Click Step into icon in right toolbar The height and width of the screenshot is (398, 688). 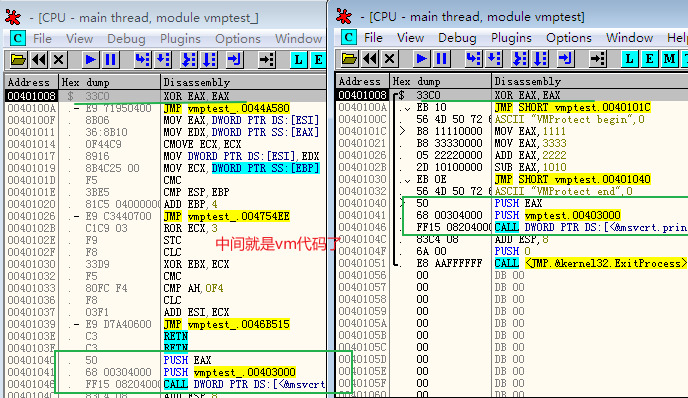(x=473, y=58)
